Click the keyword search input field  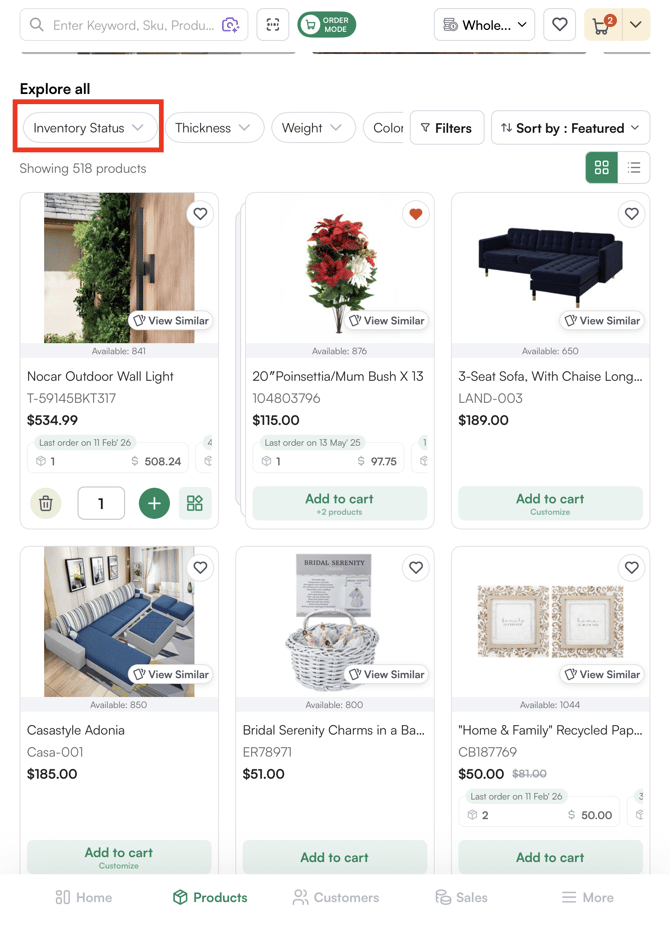[x=130, y=24]
